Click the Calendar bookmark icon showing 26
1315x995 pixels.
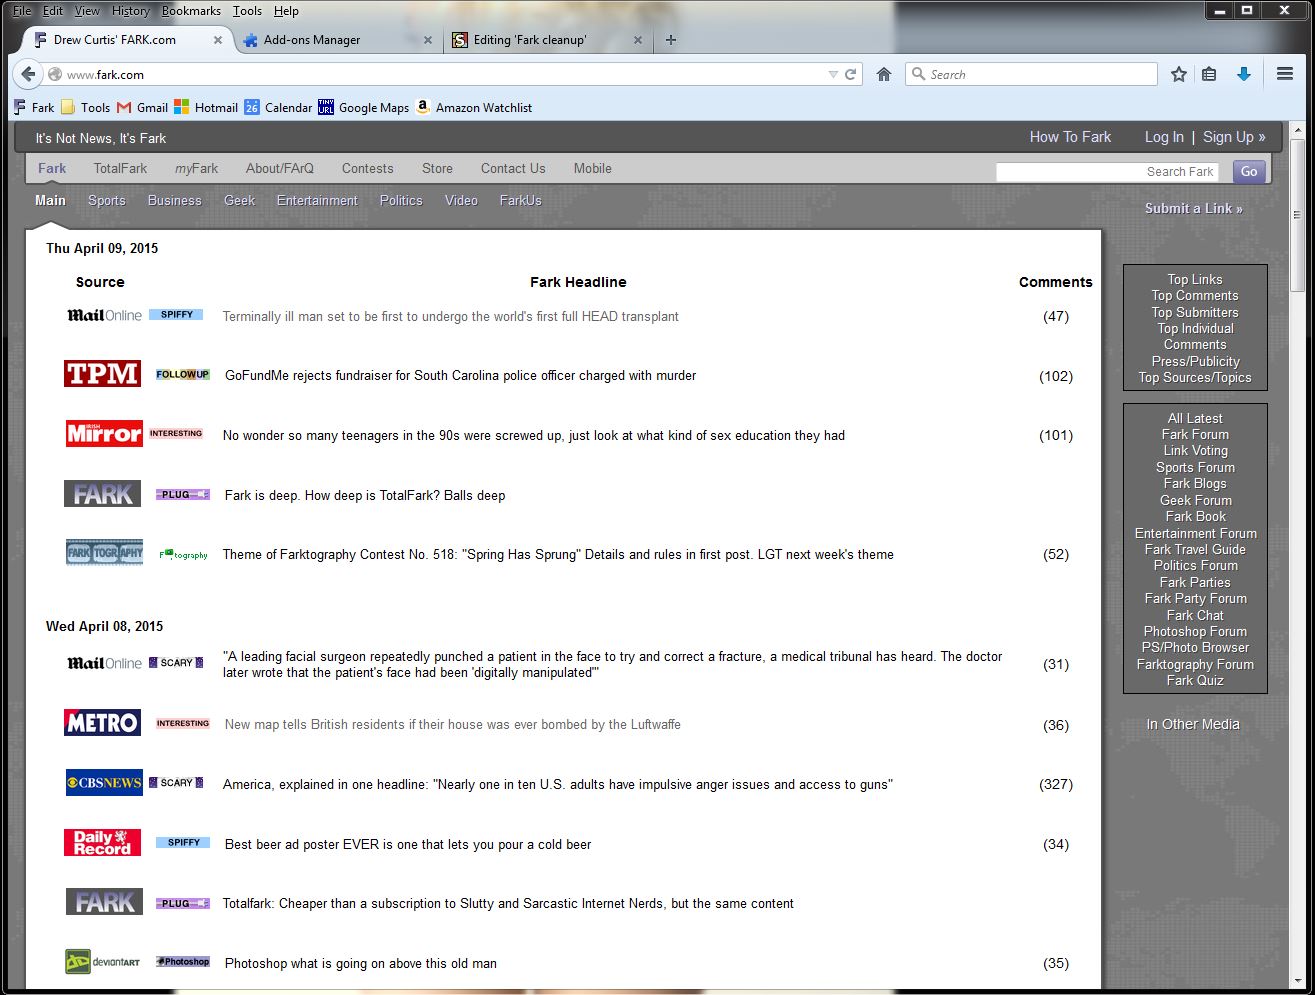pos(251,107)
